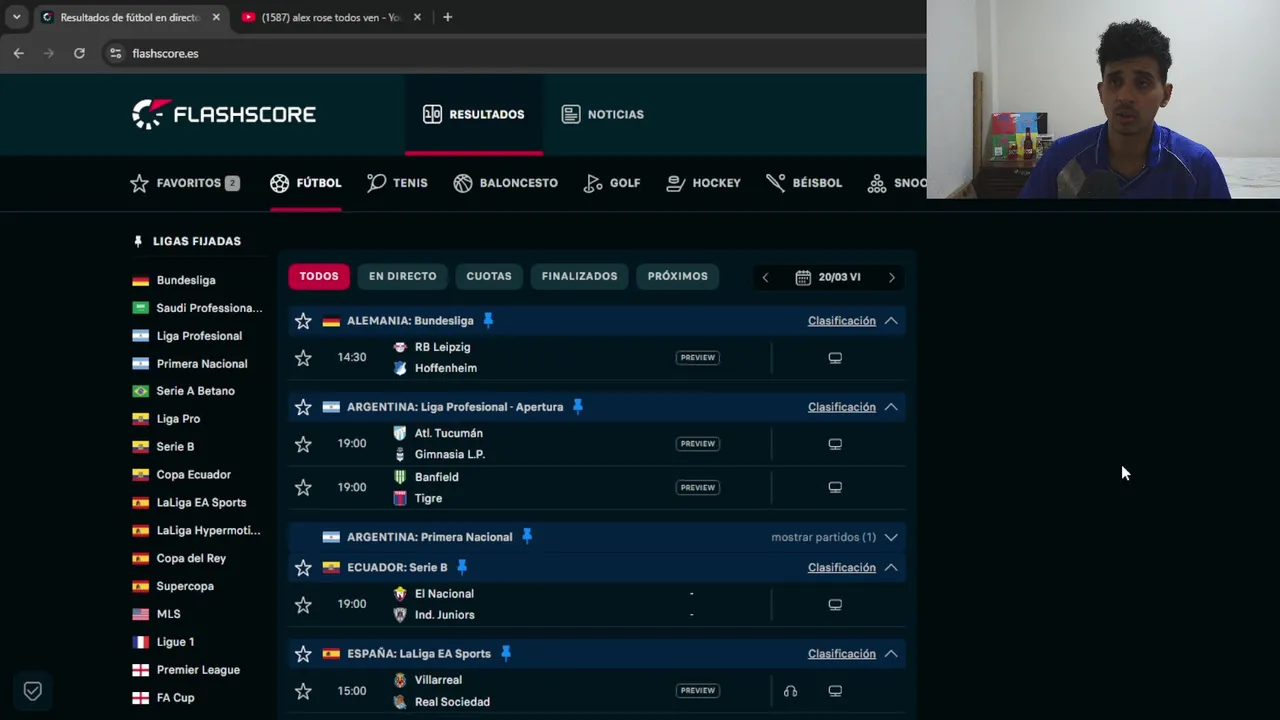Go to next day arrow
This screenshot has width=1280, height=720.
click(892, 277)
